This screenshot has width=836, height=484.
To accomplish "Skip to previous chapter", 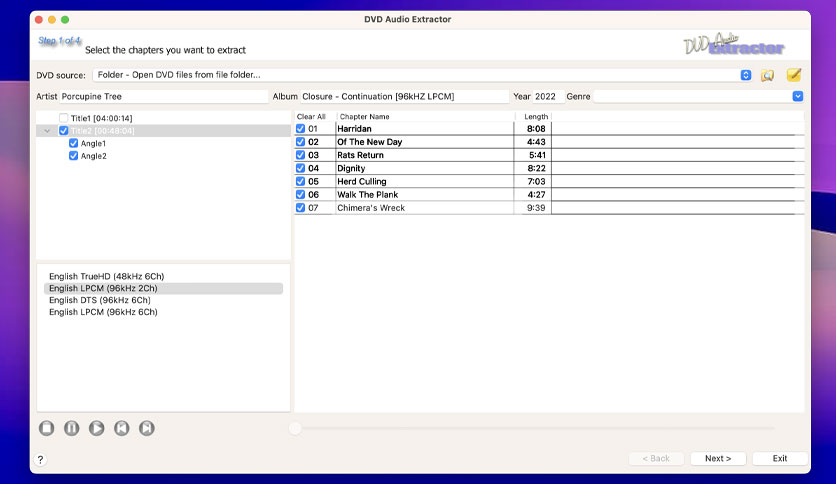I will tap(122, 428).
